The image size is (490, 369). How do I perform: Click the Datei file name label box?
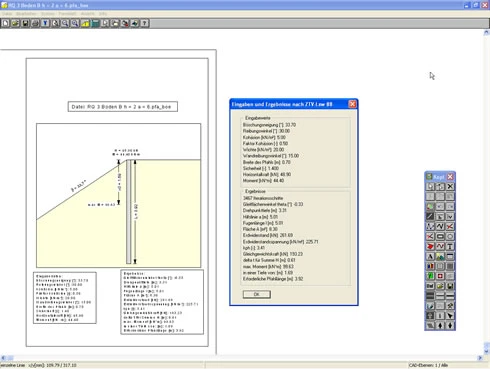click(123, 107)
